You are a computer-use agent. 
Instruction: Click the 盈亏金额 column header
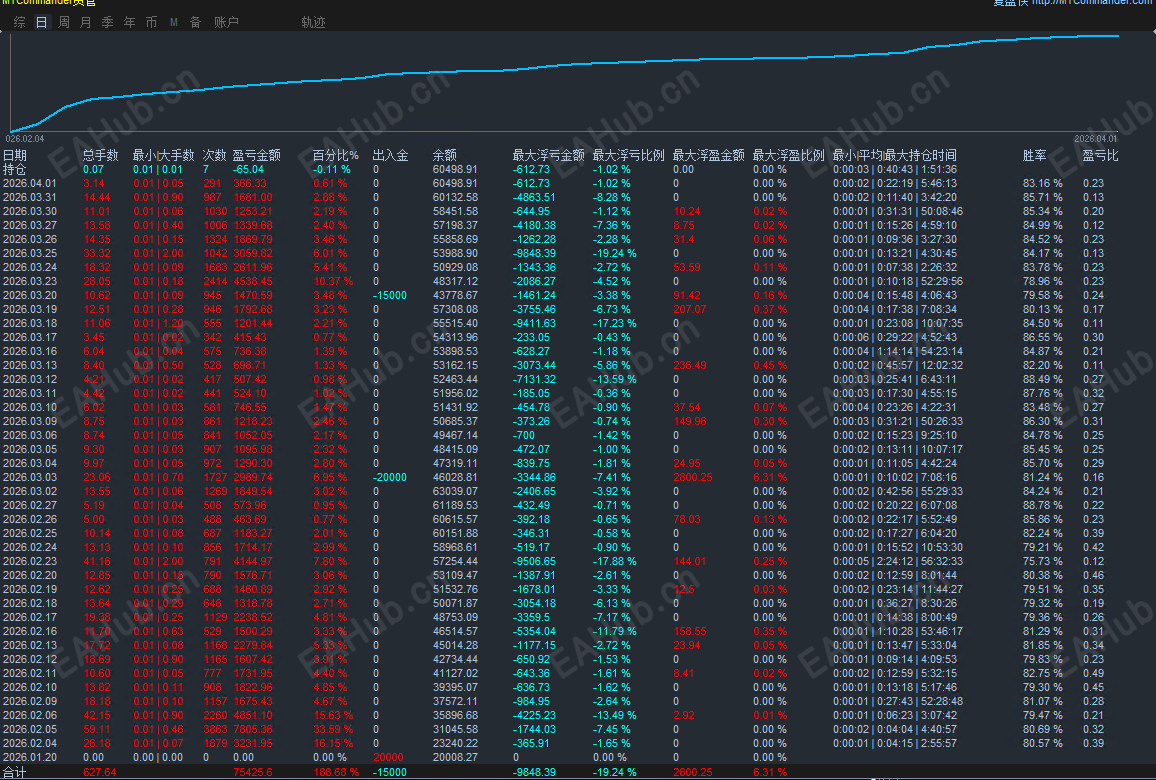(257, 155)
